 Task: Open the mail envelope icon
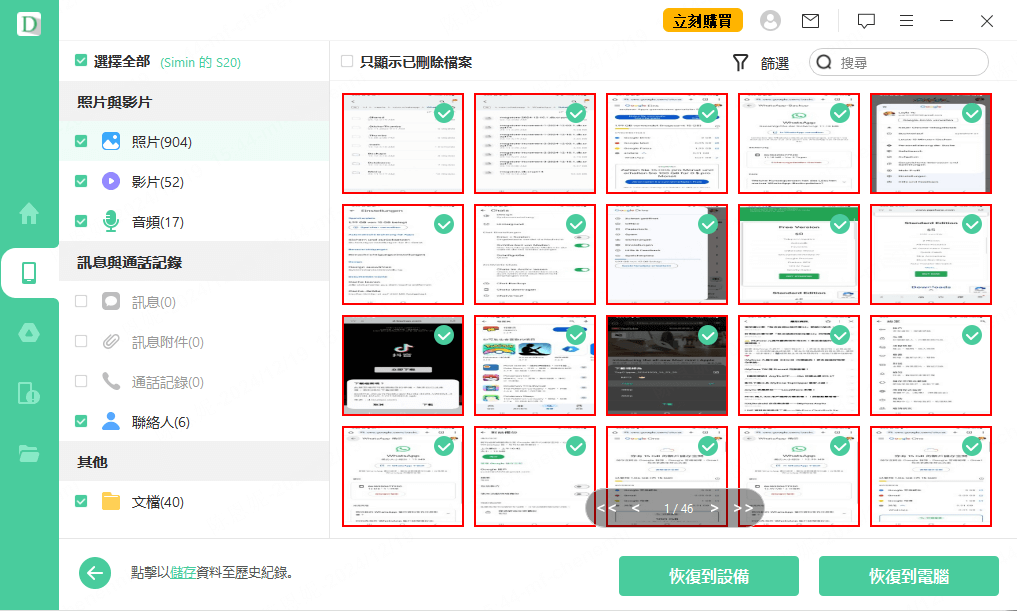[811, 21]
